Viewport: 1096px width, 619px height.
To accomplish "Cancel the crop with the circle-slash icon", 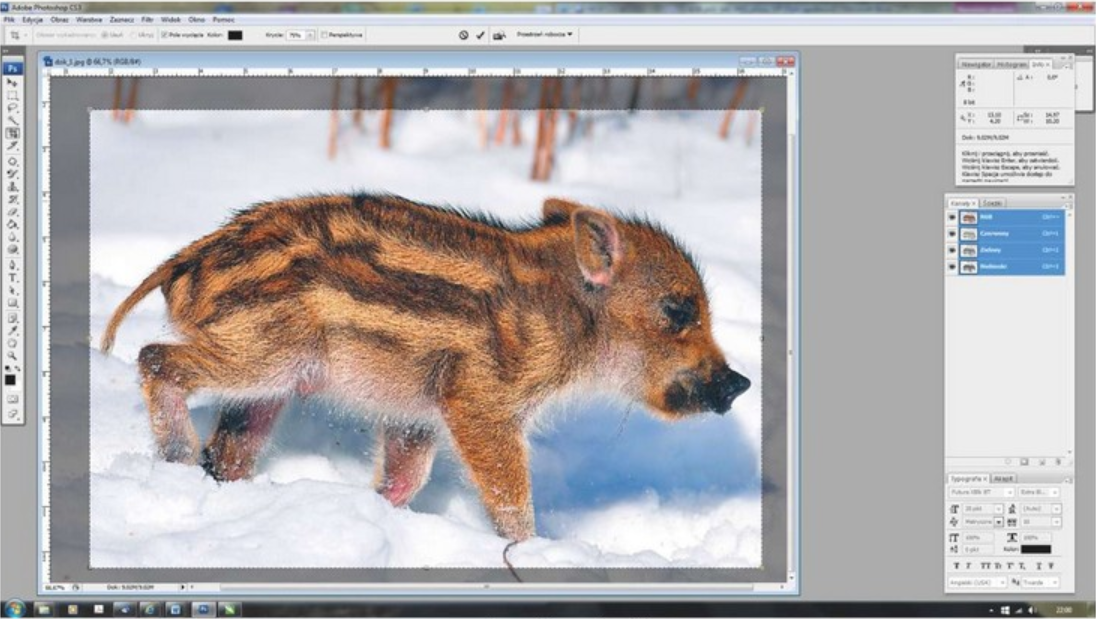I will [x=464, y=35].
